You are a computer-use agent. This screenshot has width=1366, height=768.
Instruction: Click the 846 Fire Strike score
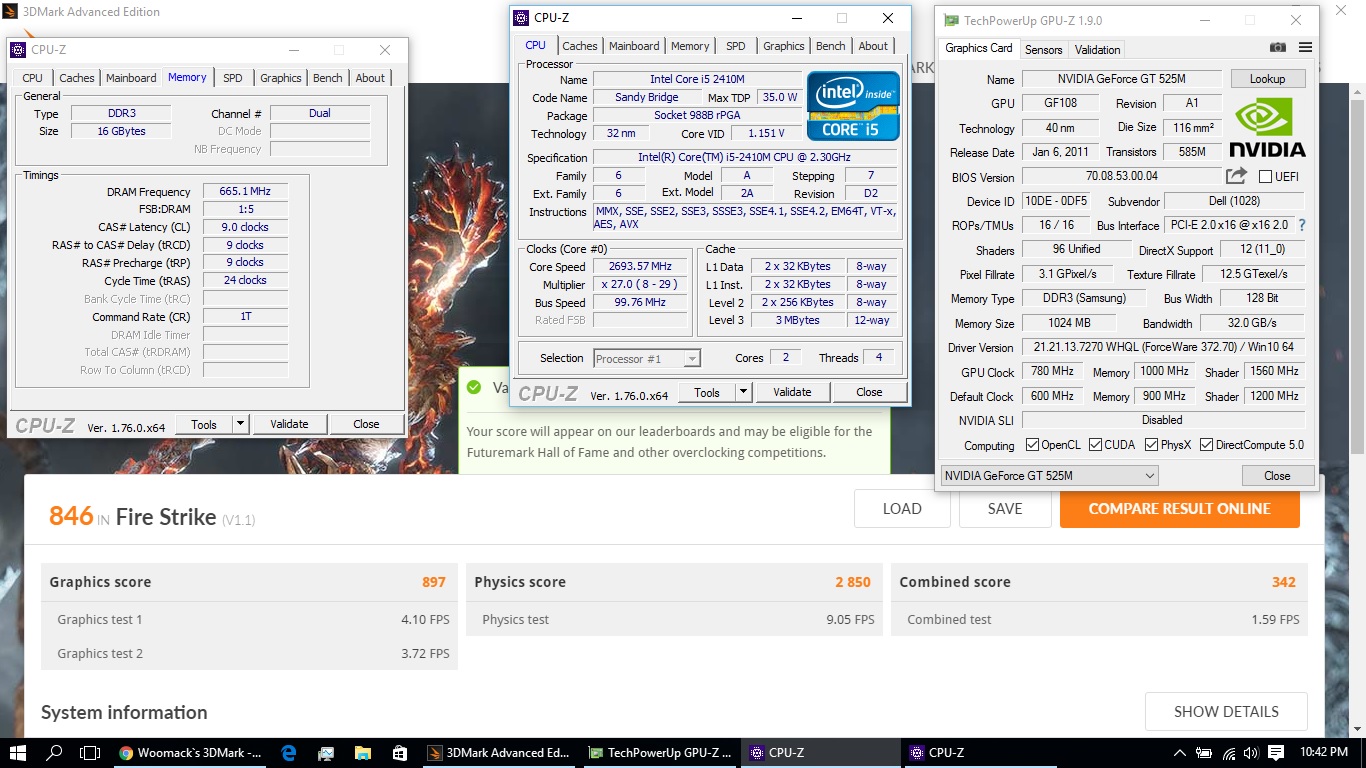[71, 516]
